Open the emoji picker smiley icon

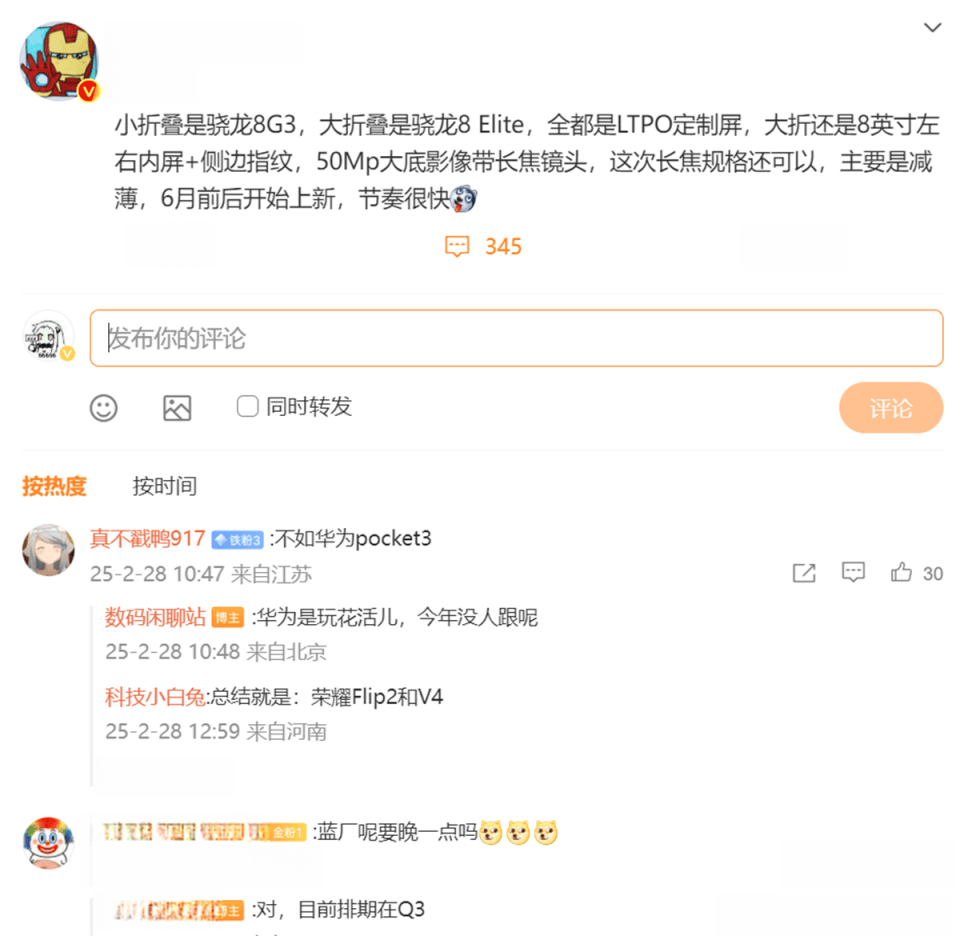point(103,408)
